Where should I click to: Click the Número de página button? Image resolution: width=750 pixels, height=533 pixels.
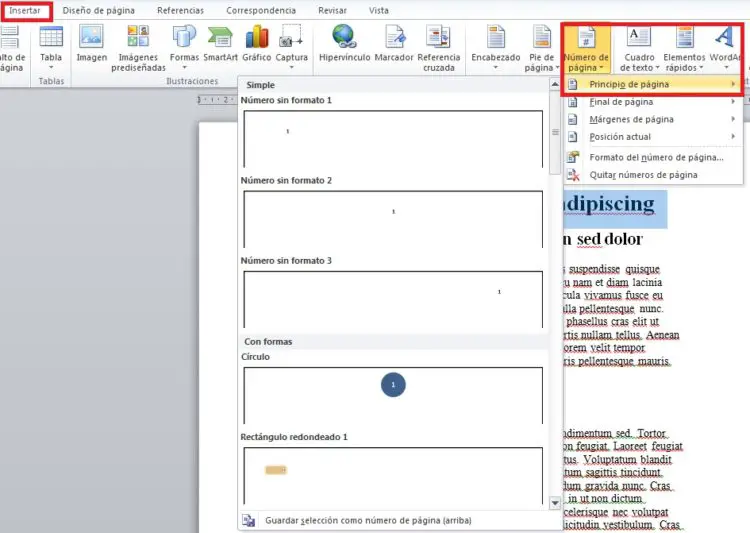tap(586, 49)
